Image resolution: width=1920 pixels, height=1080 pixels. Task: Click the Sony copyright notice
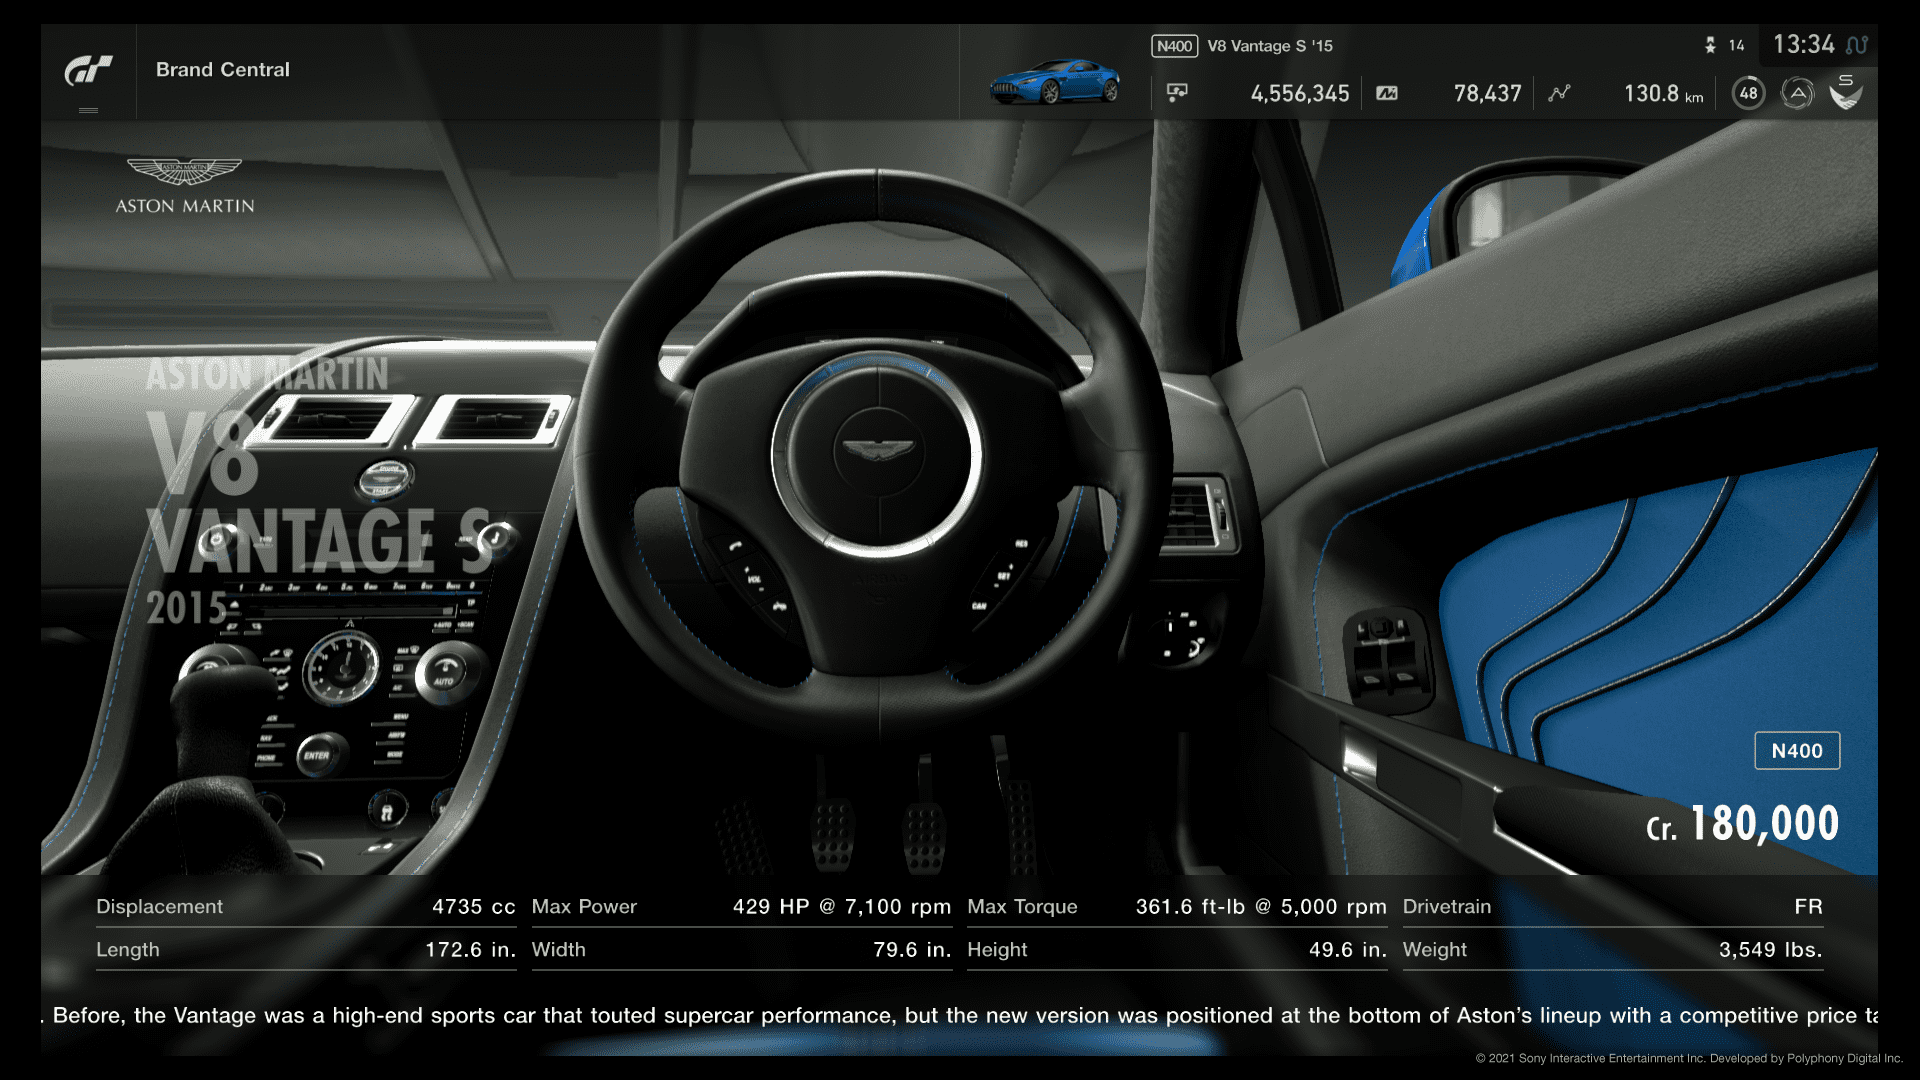(x=1689, y=1058)
